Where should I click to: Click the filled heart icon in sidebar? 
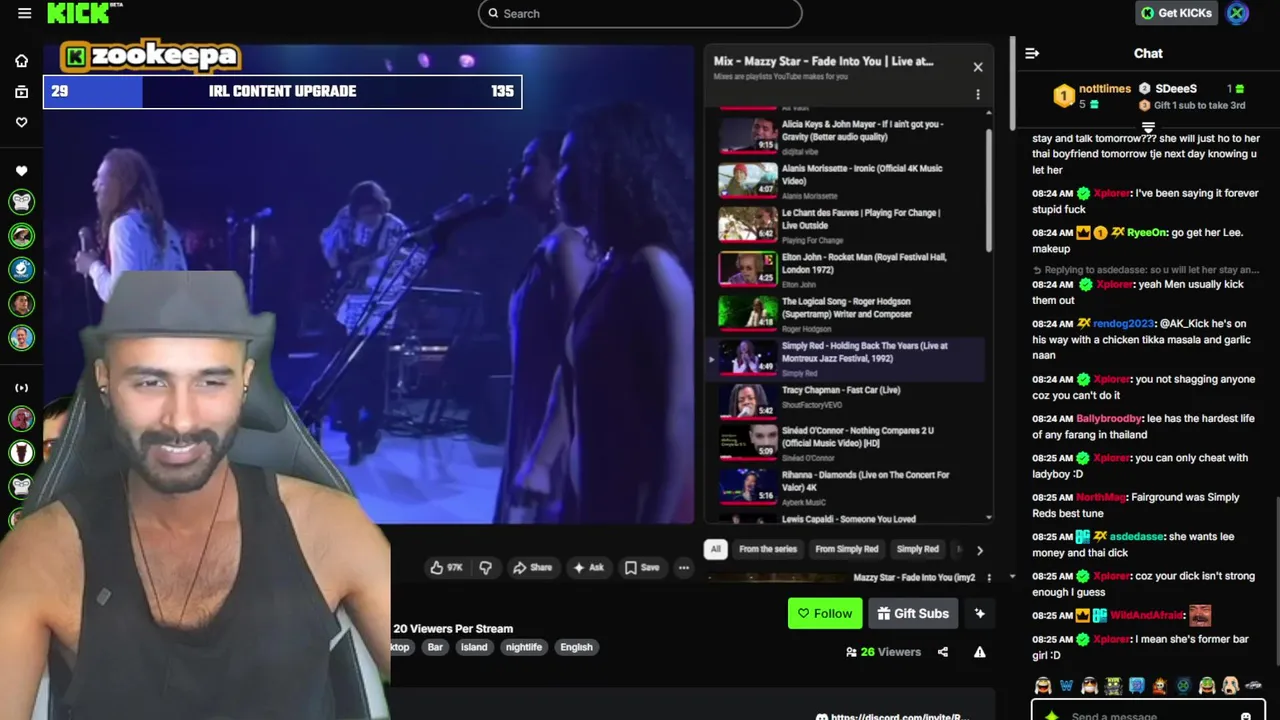[x=21, y=171]
